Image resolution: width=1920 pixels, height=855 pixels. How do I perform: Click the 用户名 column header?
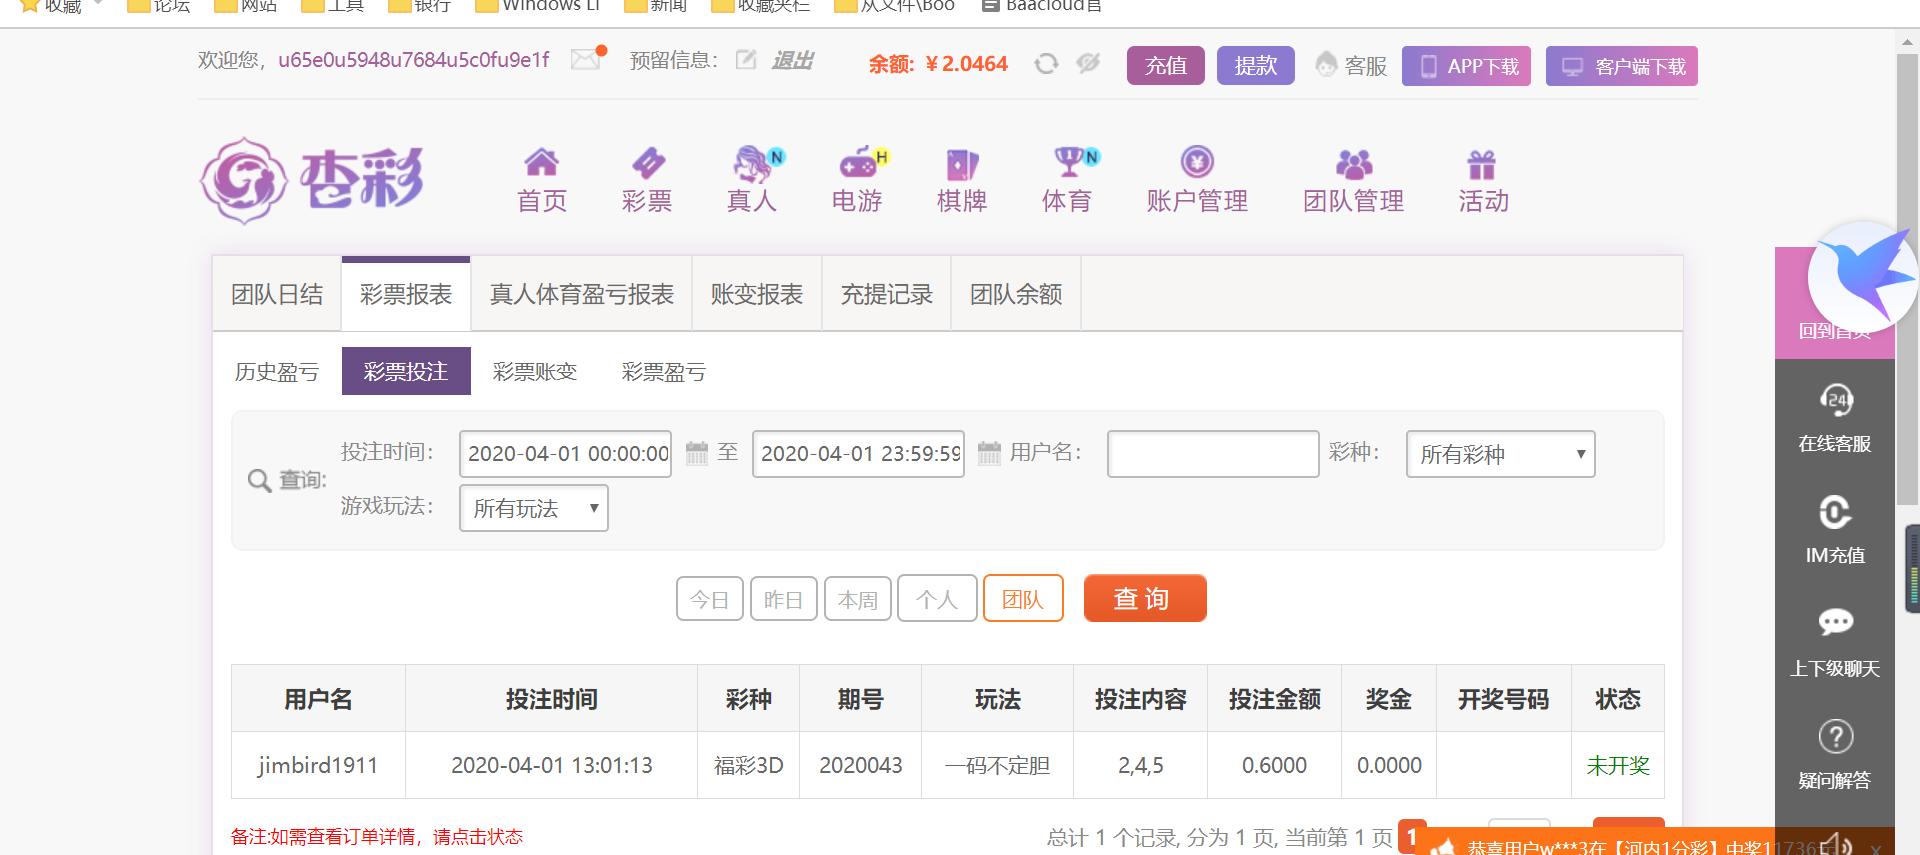[318, 699]
